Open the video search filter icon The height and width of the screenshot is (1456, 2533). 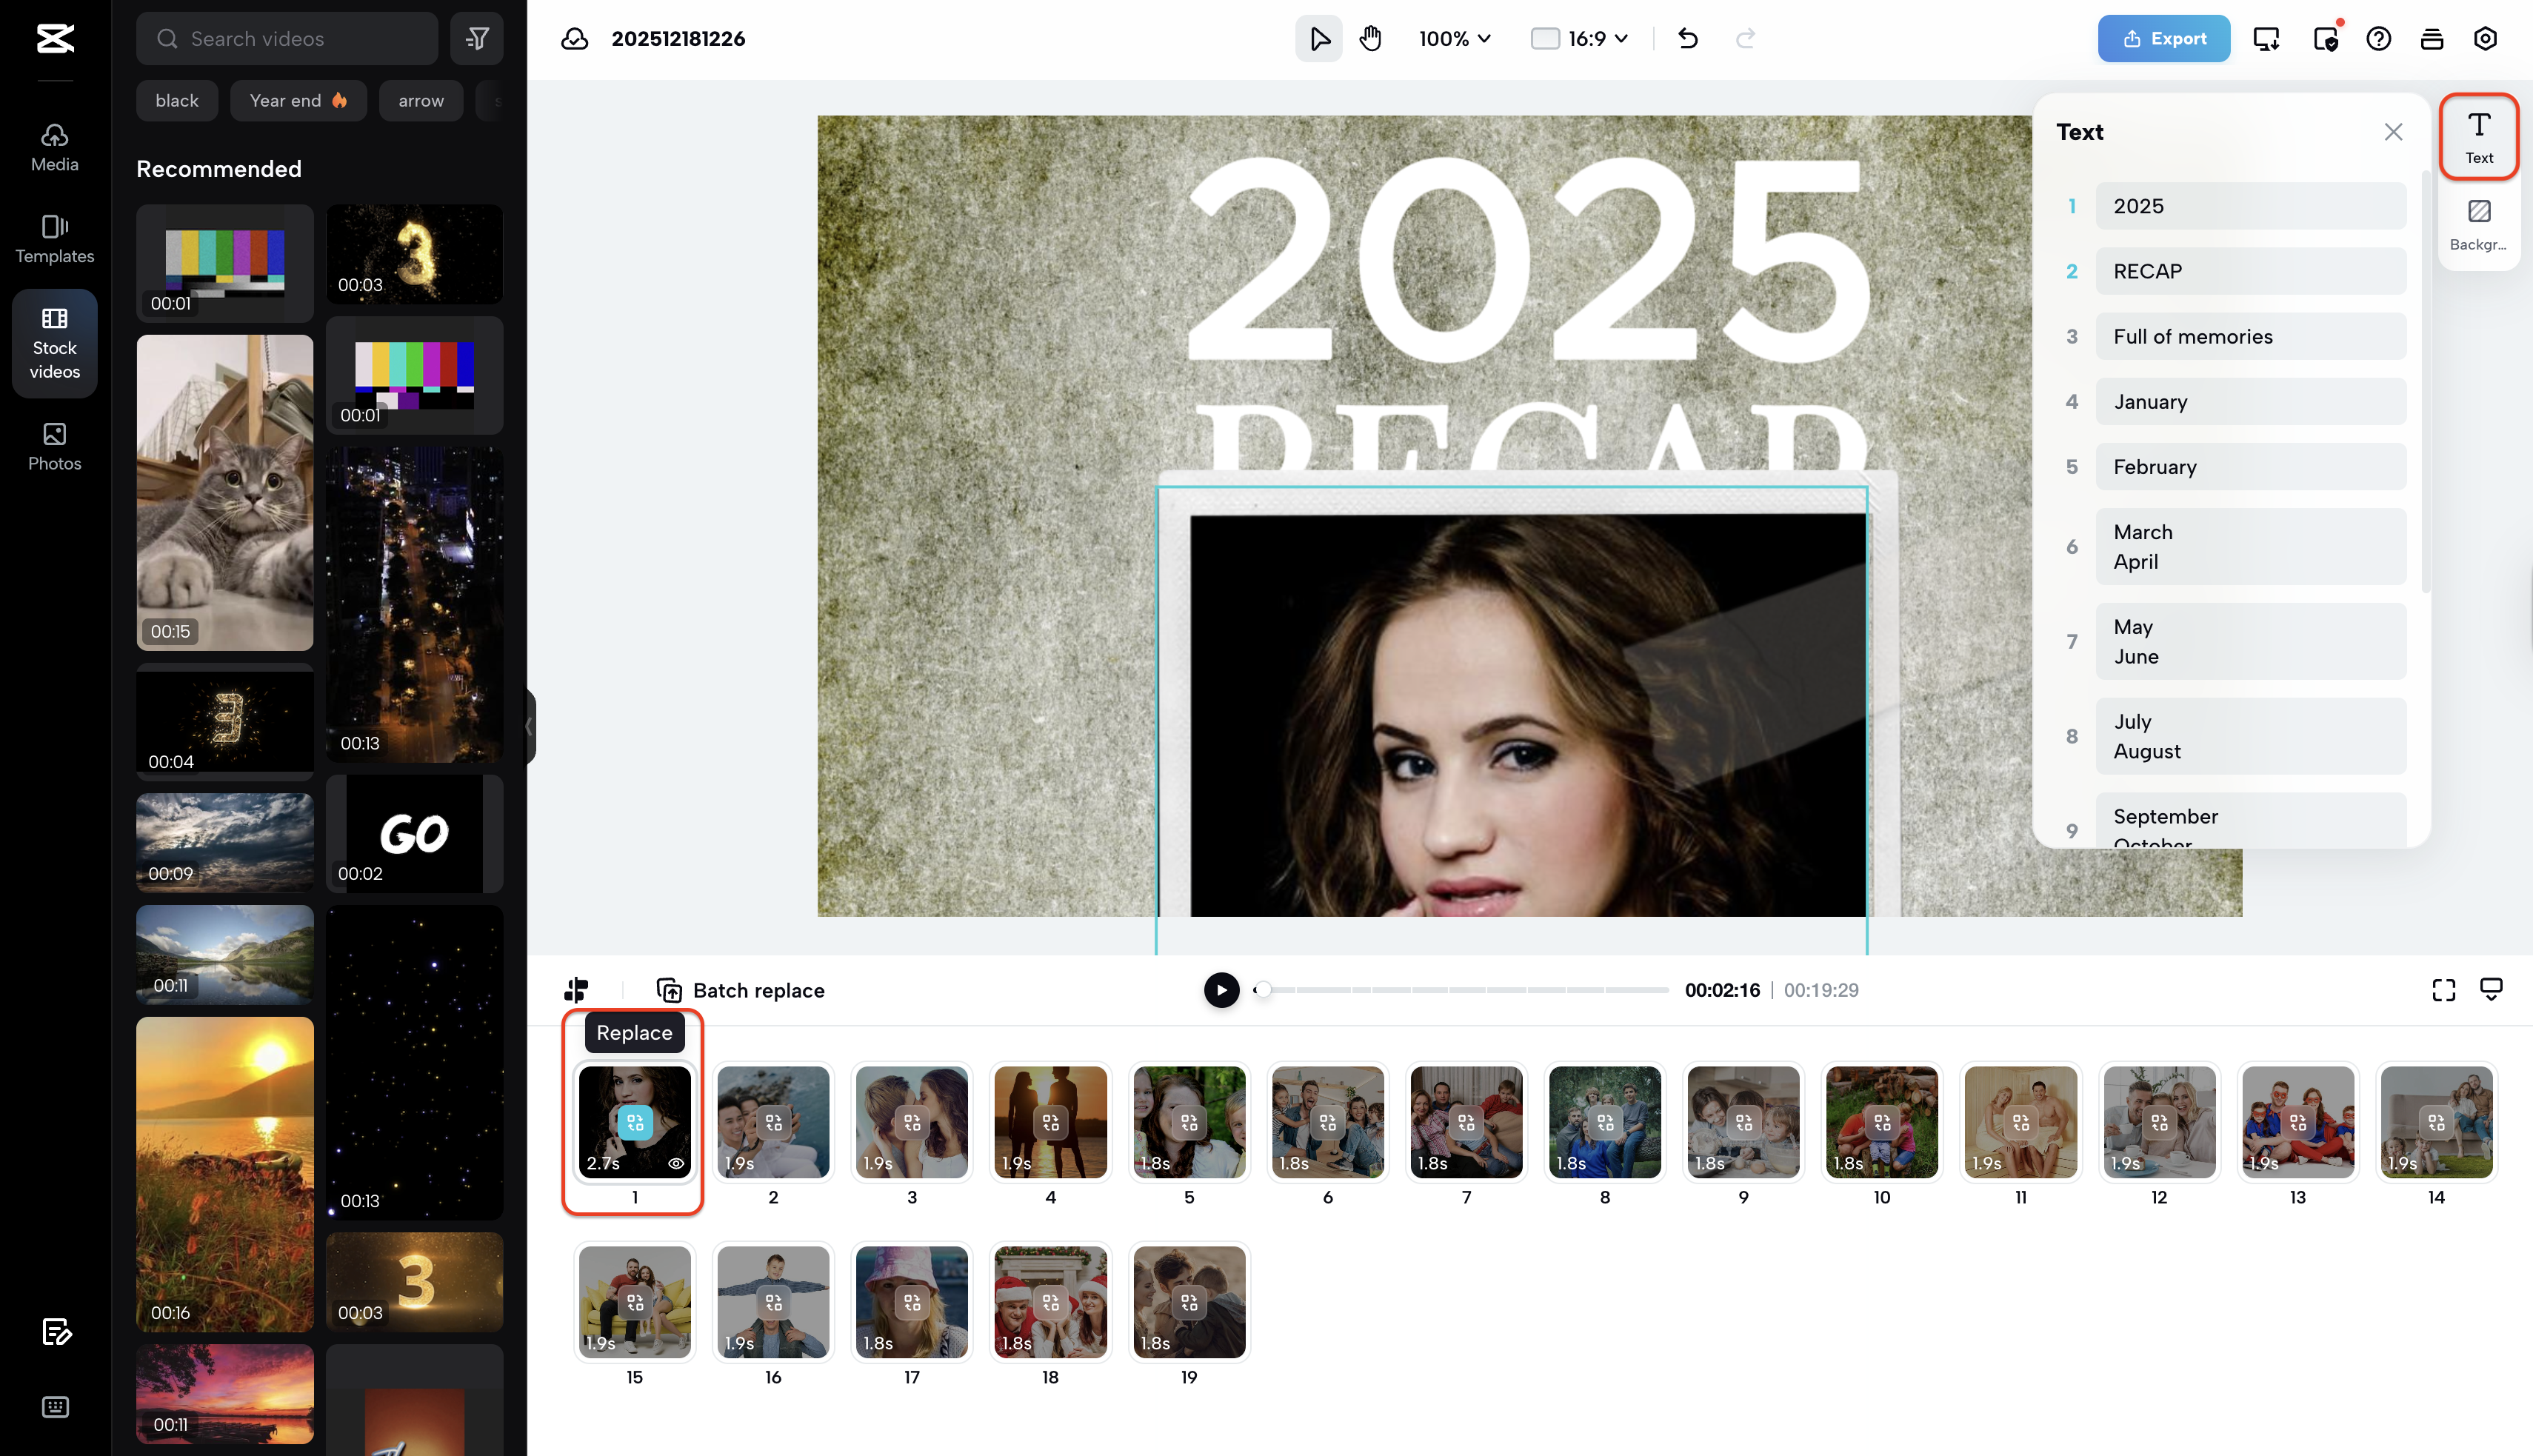(477, 38)
